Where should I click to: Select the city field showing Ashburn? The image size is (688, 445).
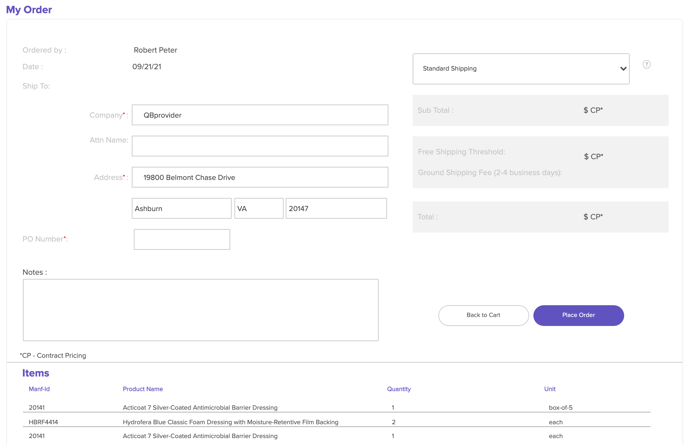[x=181, y=208]
